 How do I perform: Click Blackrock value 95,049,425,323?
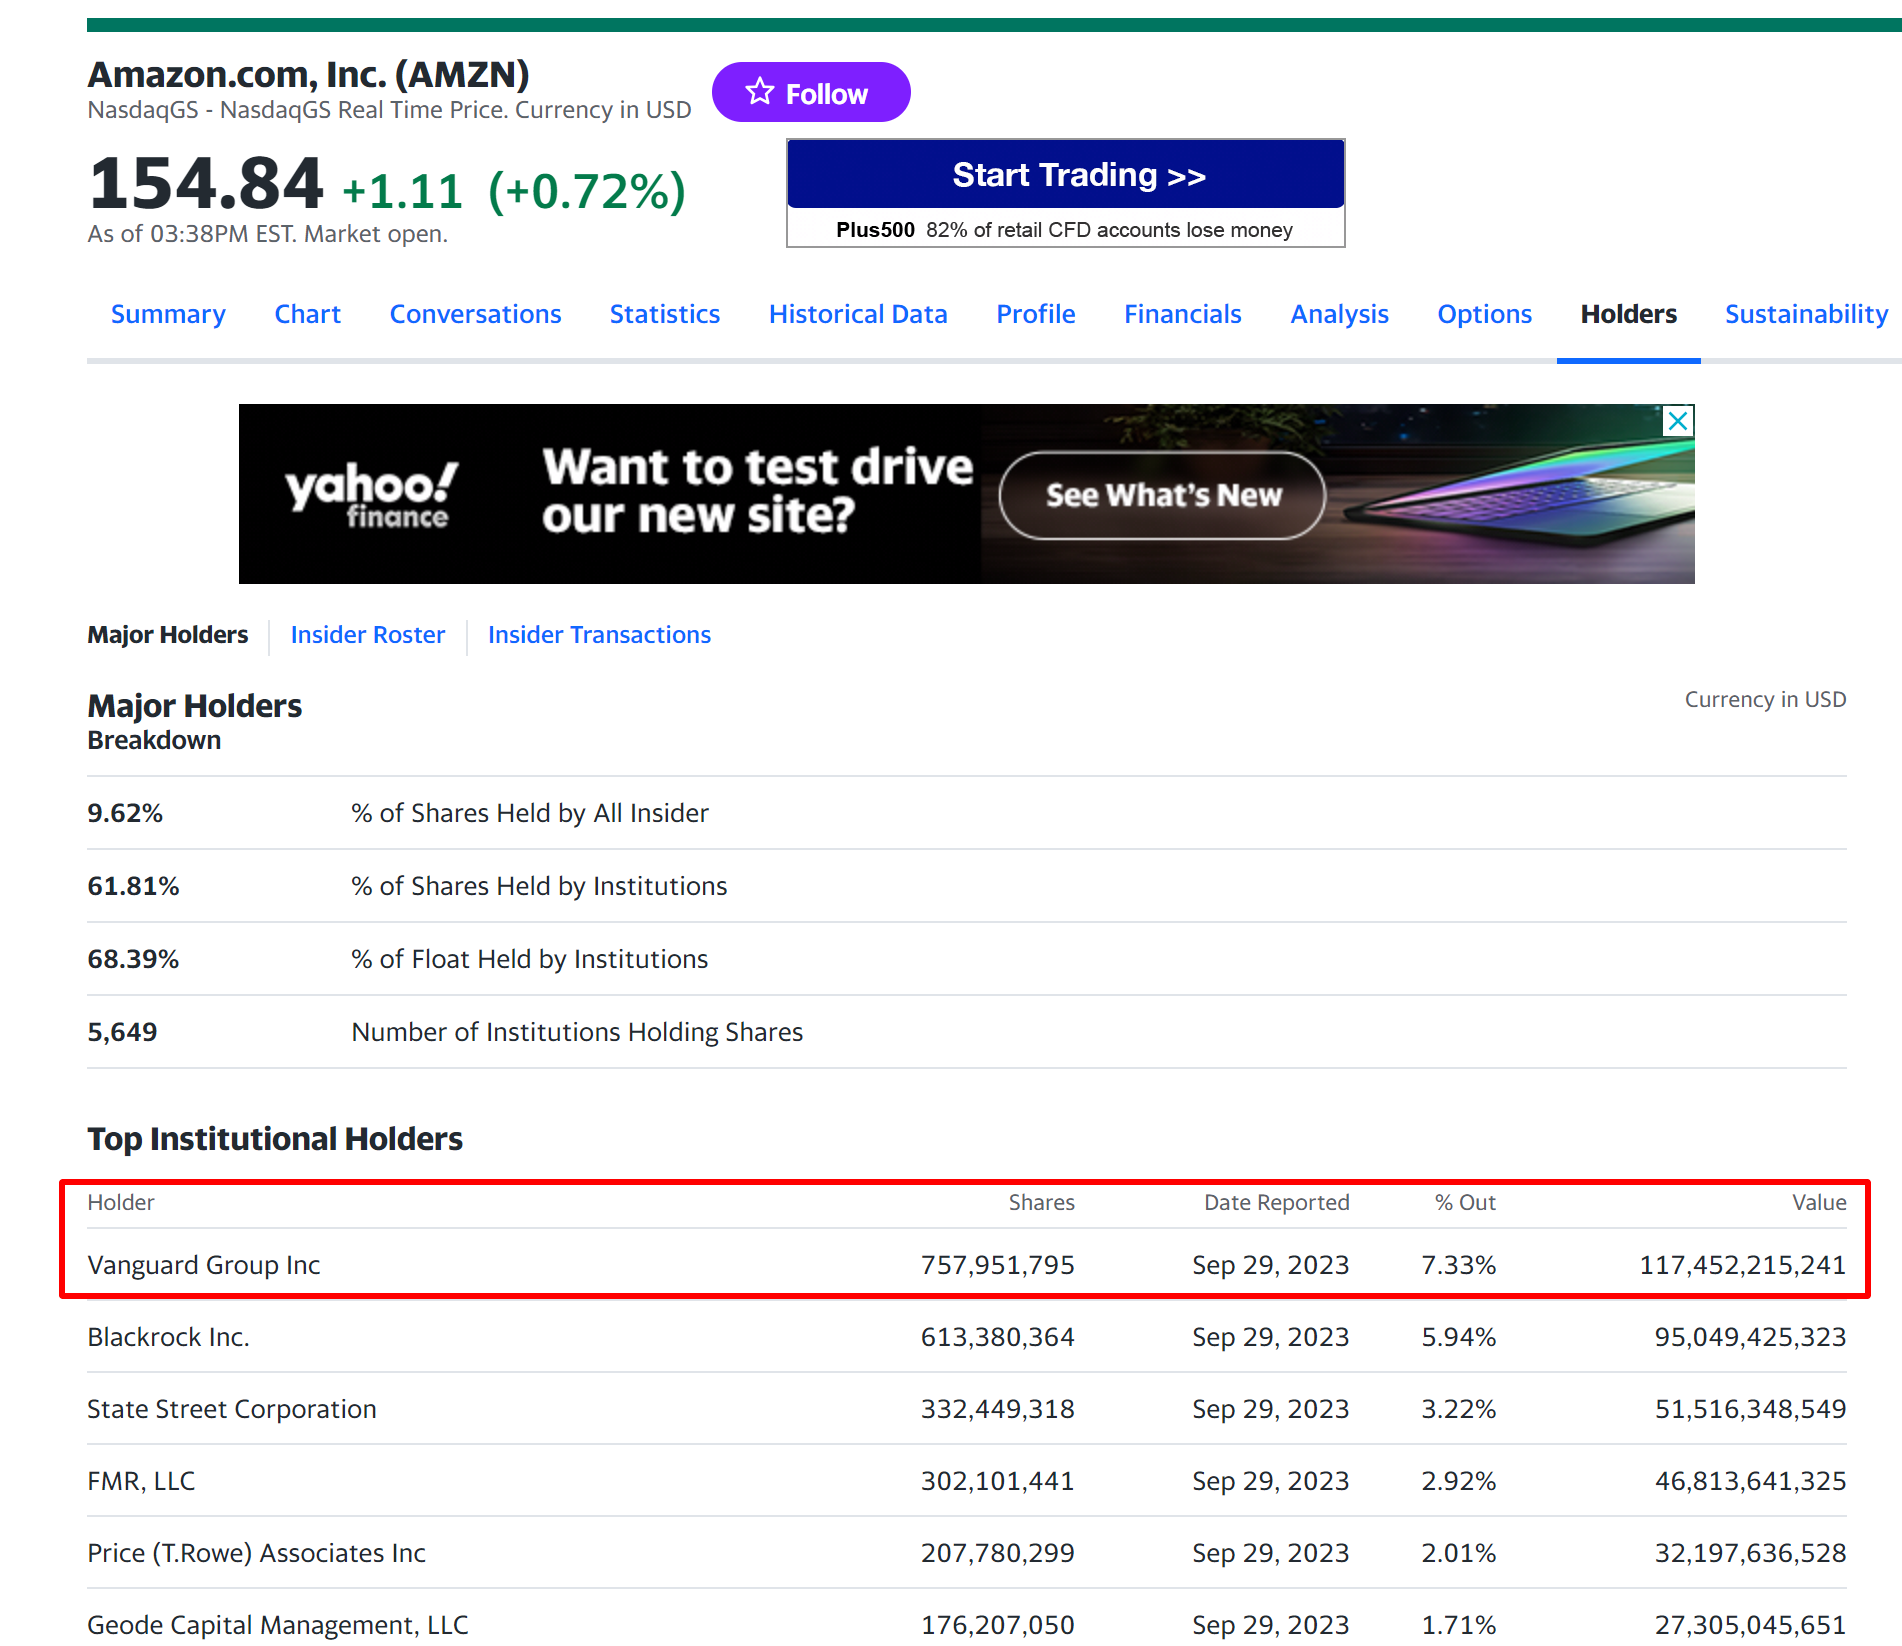pos(1750,1337)
